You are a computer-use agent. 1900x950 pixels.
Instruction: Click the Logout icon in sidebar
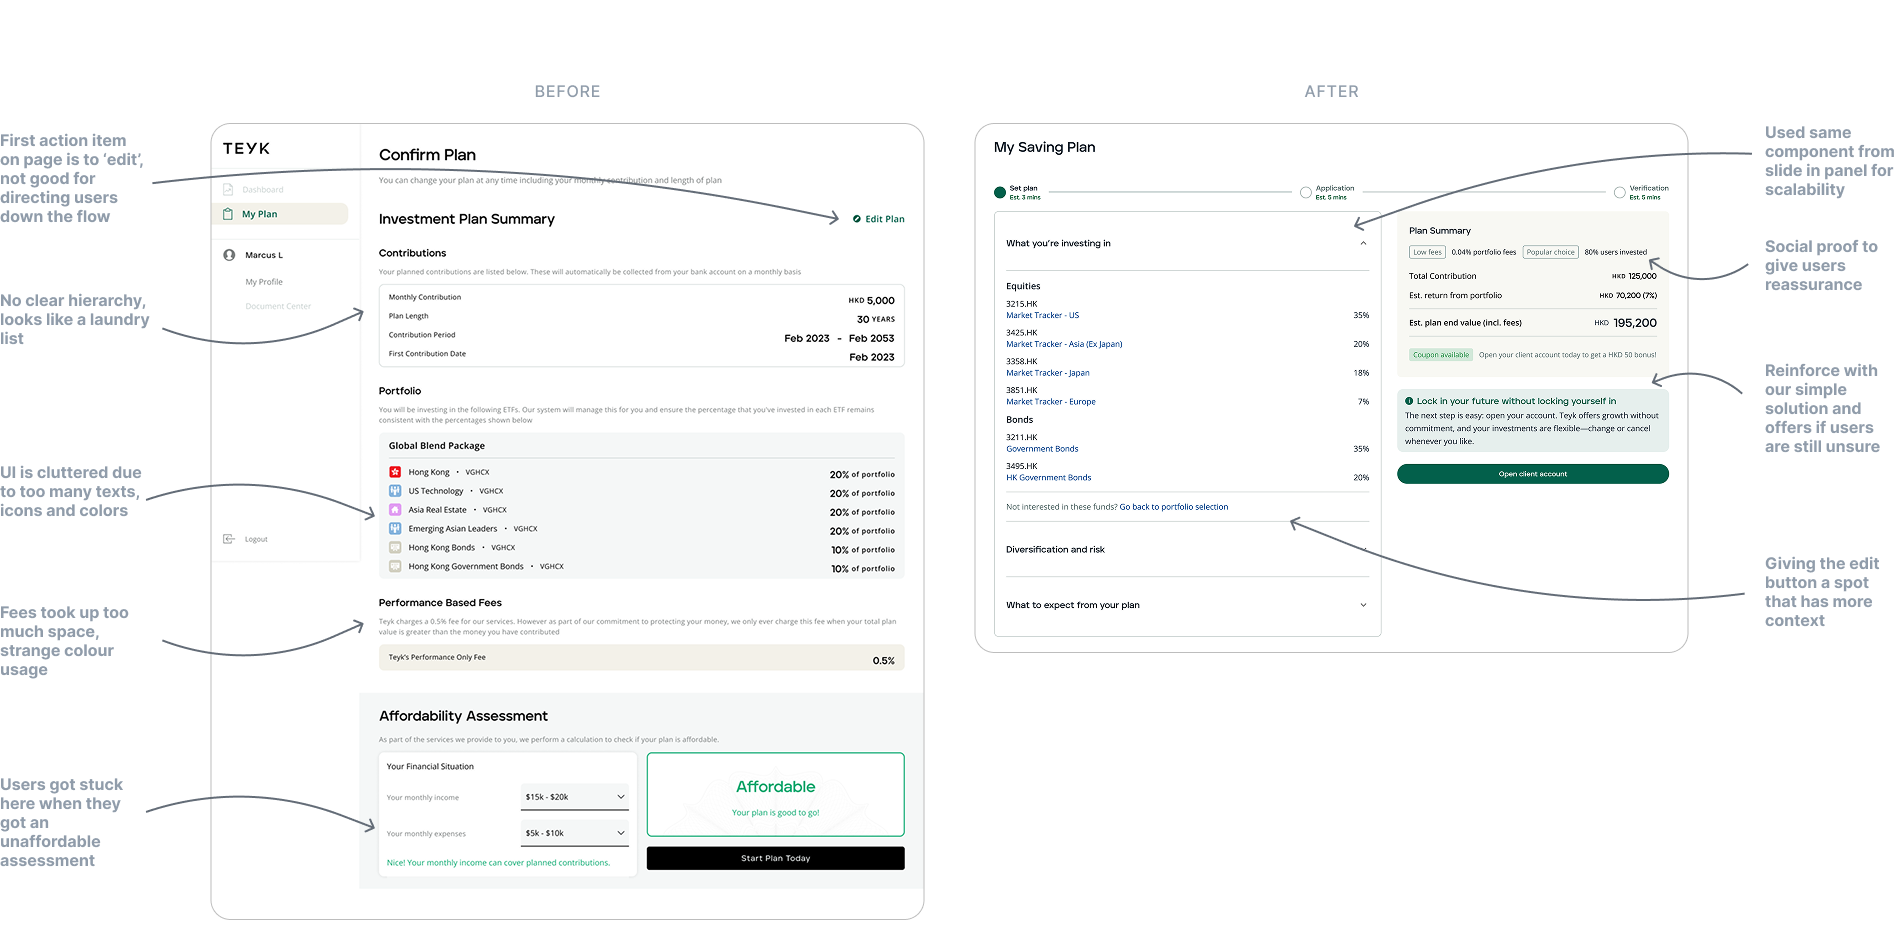tap(229, 539)
